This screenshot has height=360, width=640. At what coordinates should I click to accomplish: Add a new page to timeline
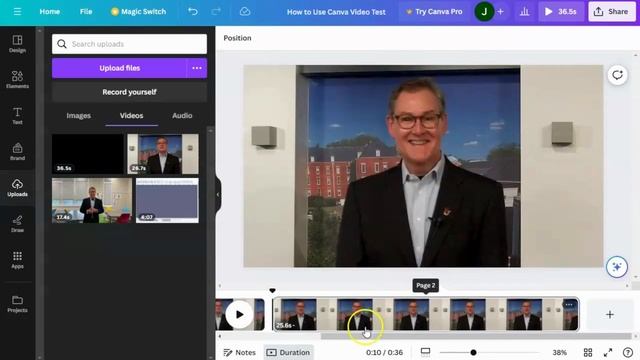[x=610, y=314]
